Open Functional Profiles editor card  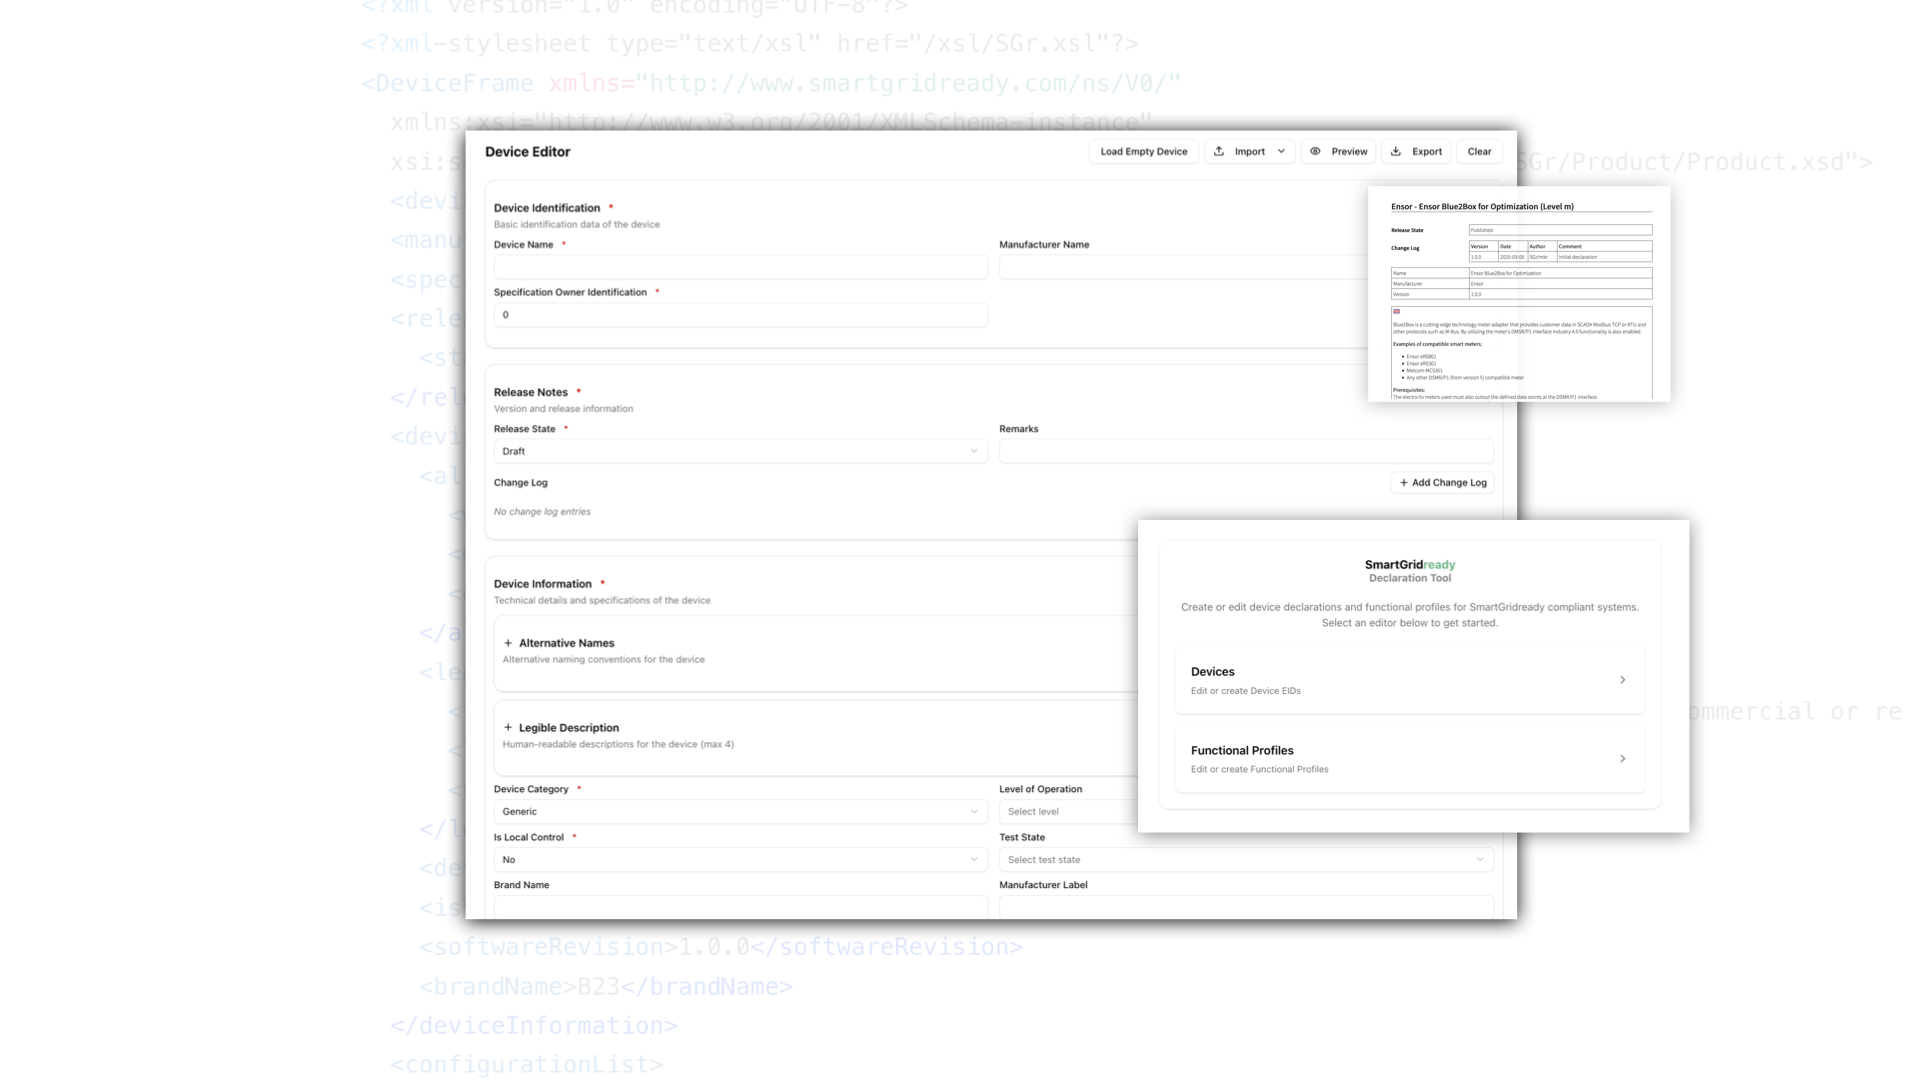1409,759
